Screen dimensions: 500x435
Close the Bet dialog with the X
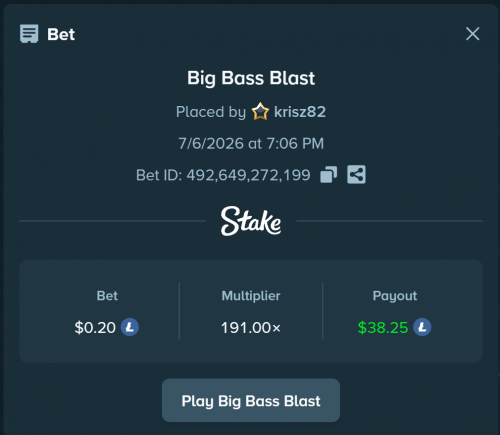coord(472,34)
